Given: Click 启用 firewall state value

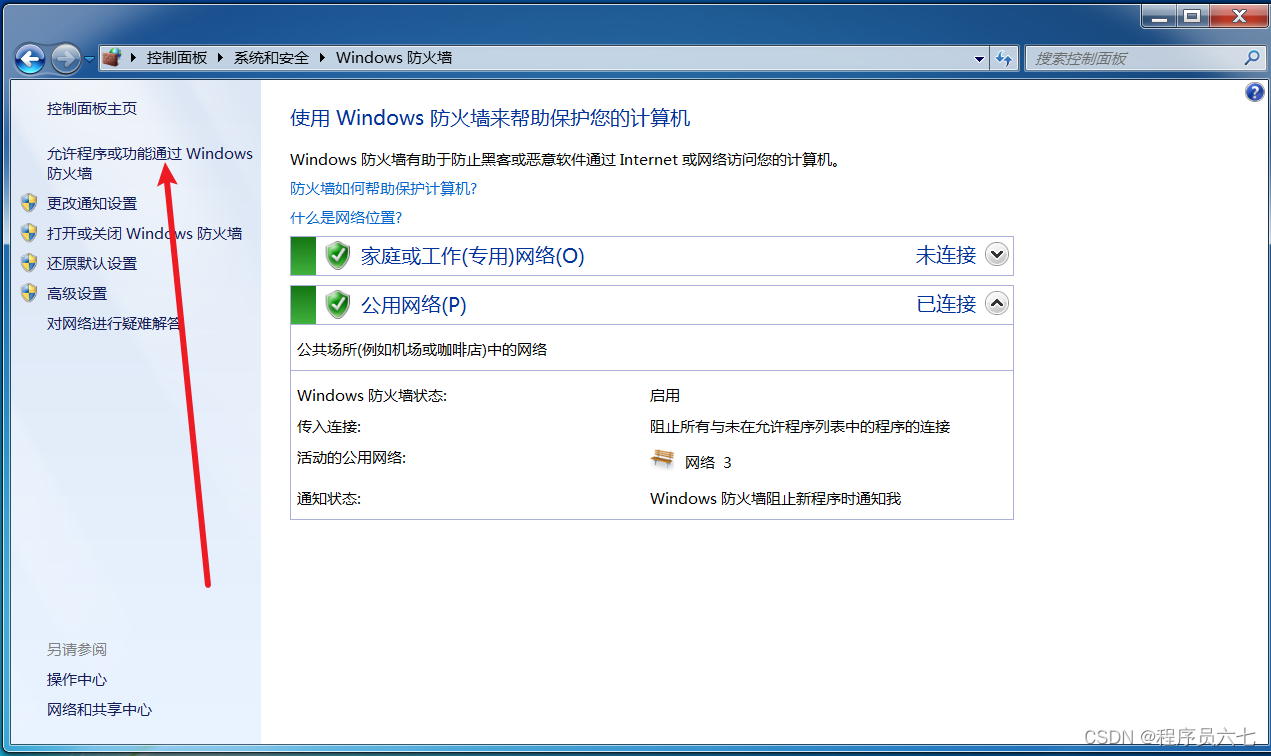Looking at the screenshot, I should coord(665,396).
